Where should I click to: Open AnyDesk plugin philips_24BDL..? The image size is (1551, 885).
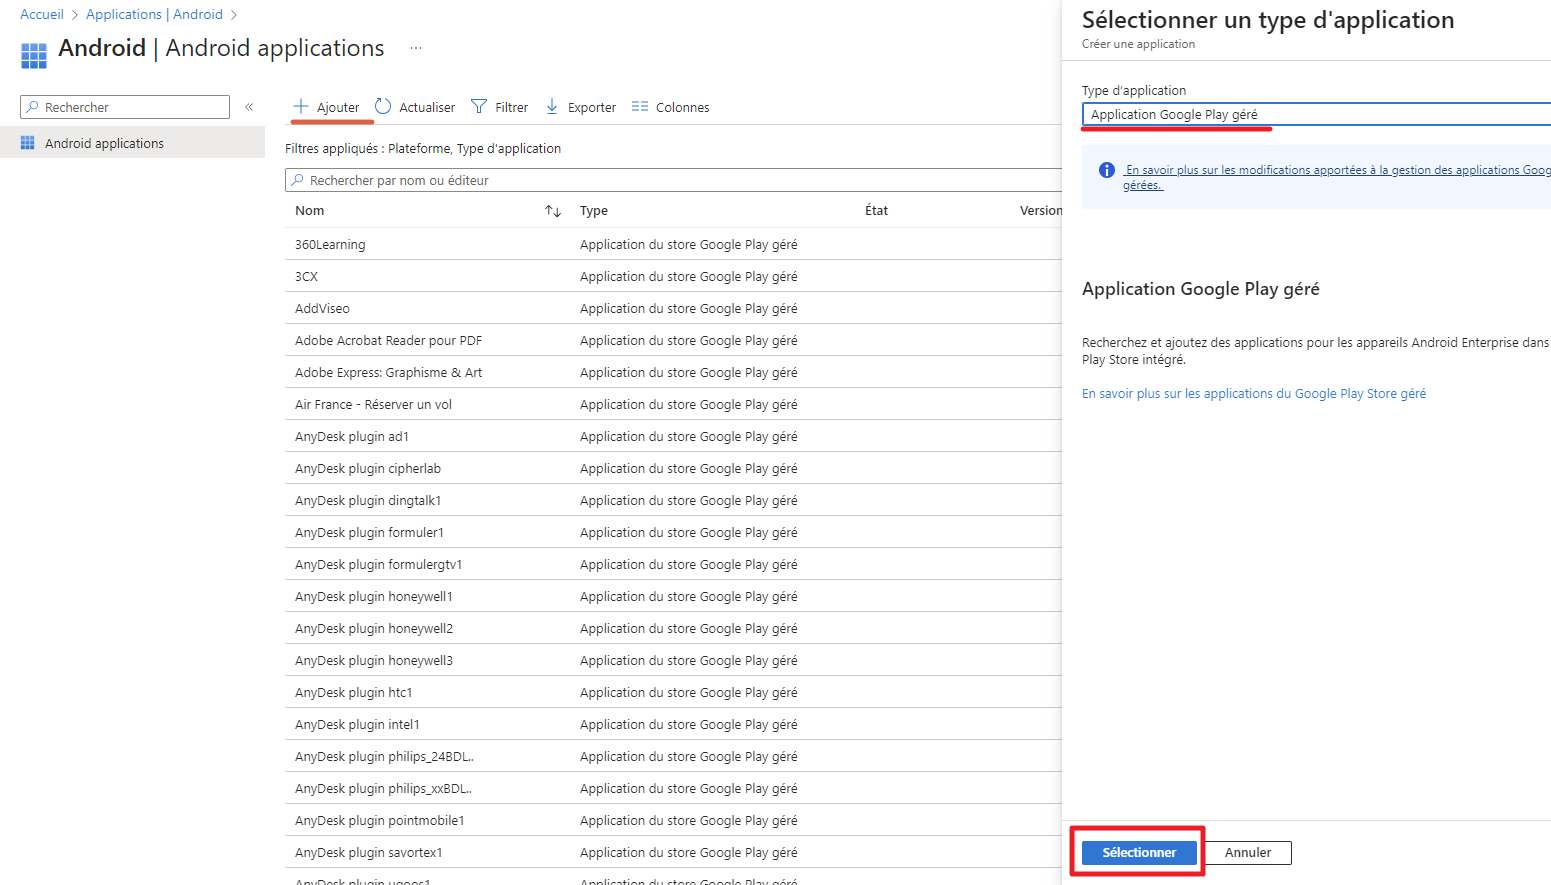(384, 757)
